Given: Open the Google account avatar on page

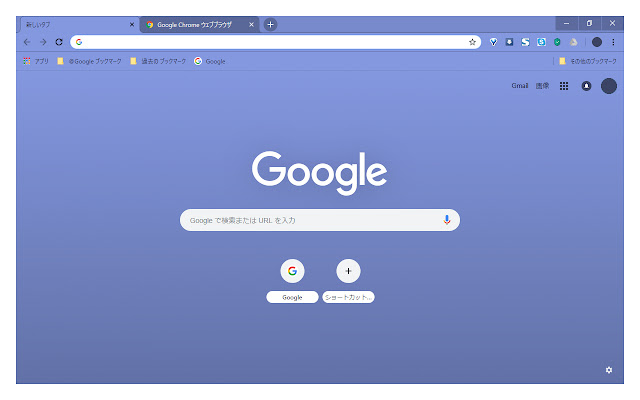Looking at the screenshot, I should 609,86.
